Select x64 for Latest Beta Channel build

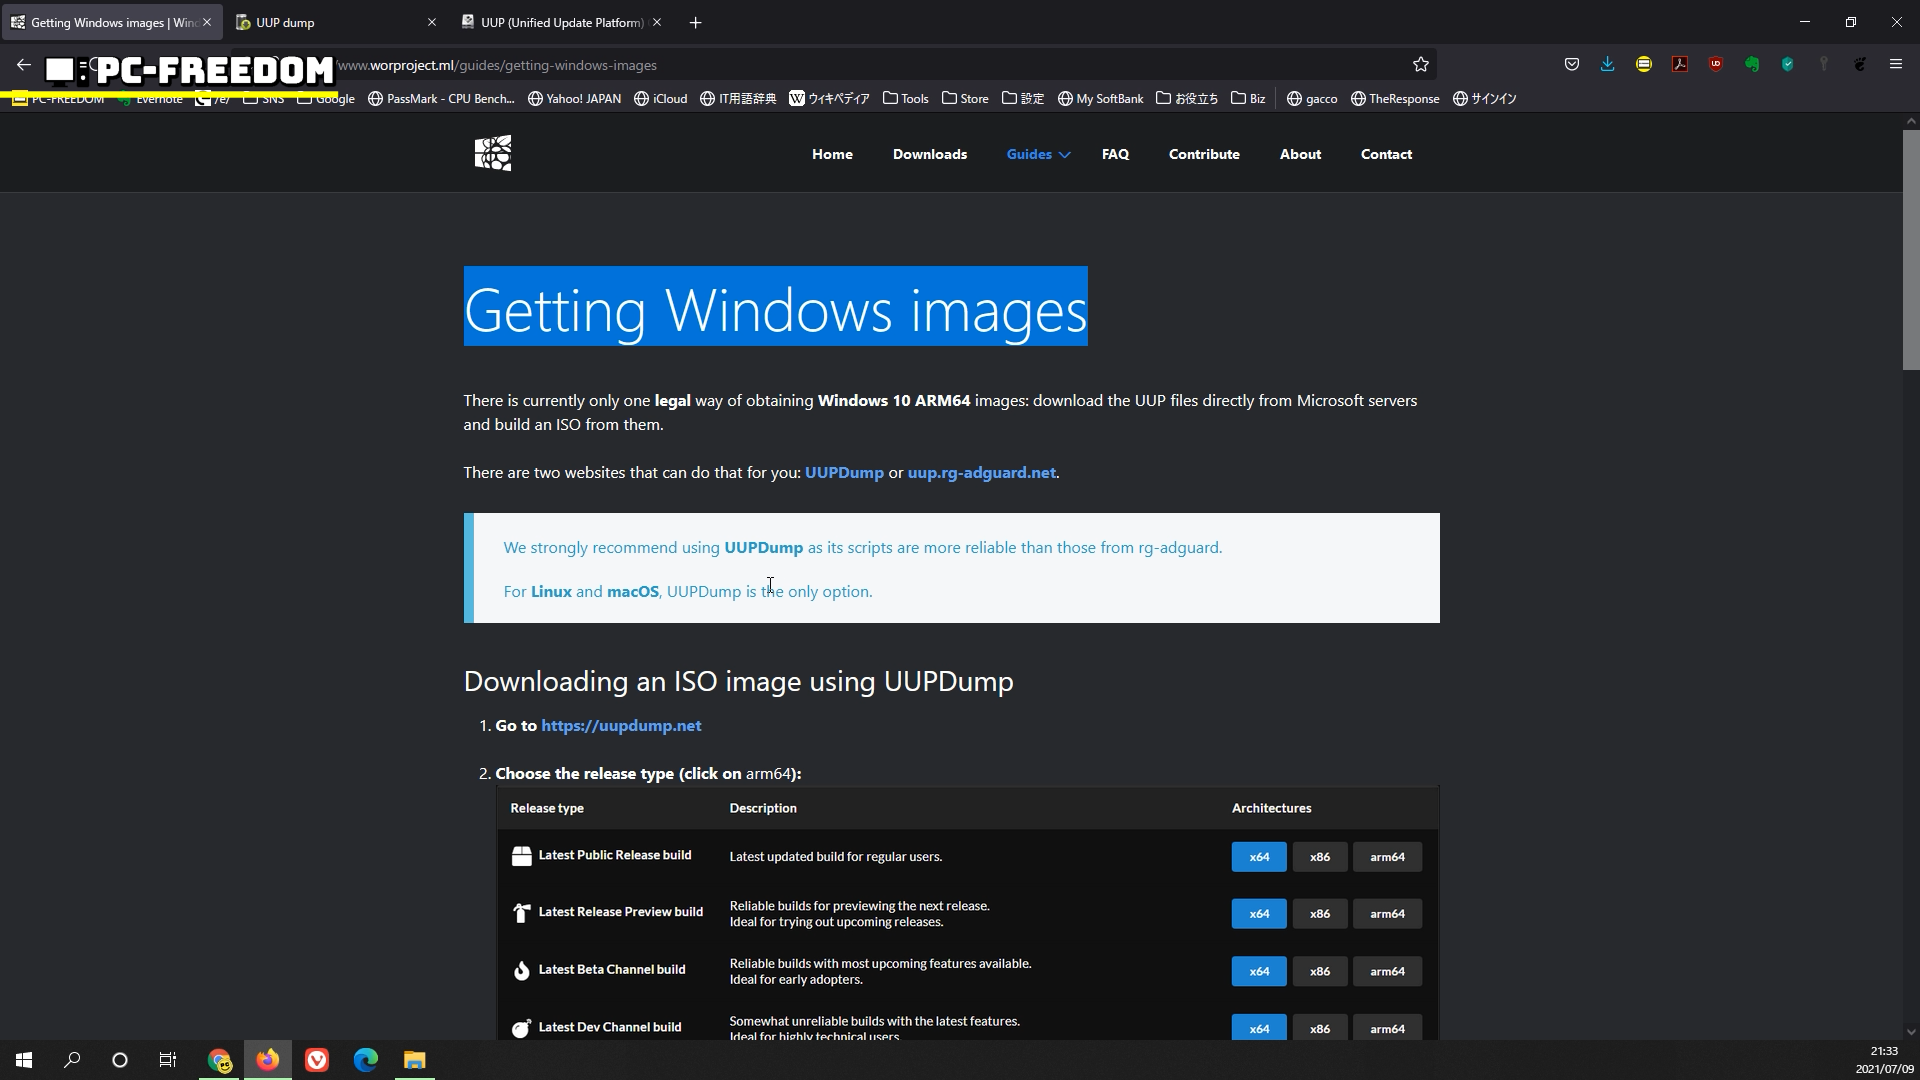click(x=1258, y=971)
